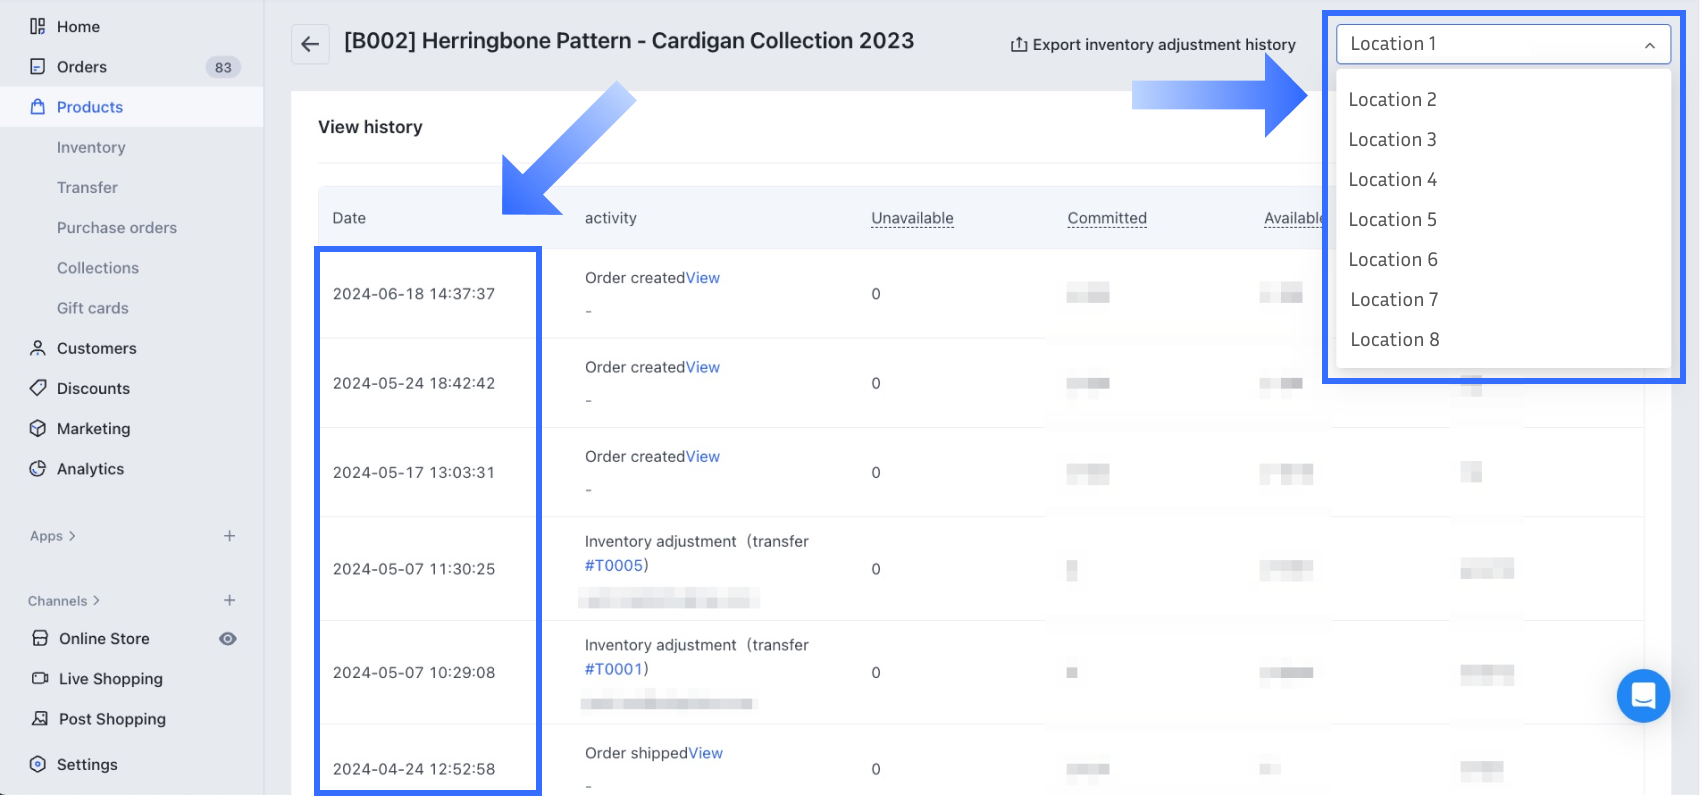Screen dimensions: 1700x796
Task: Add a sales channel with plus icon
Action: [229, 600]
